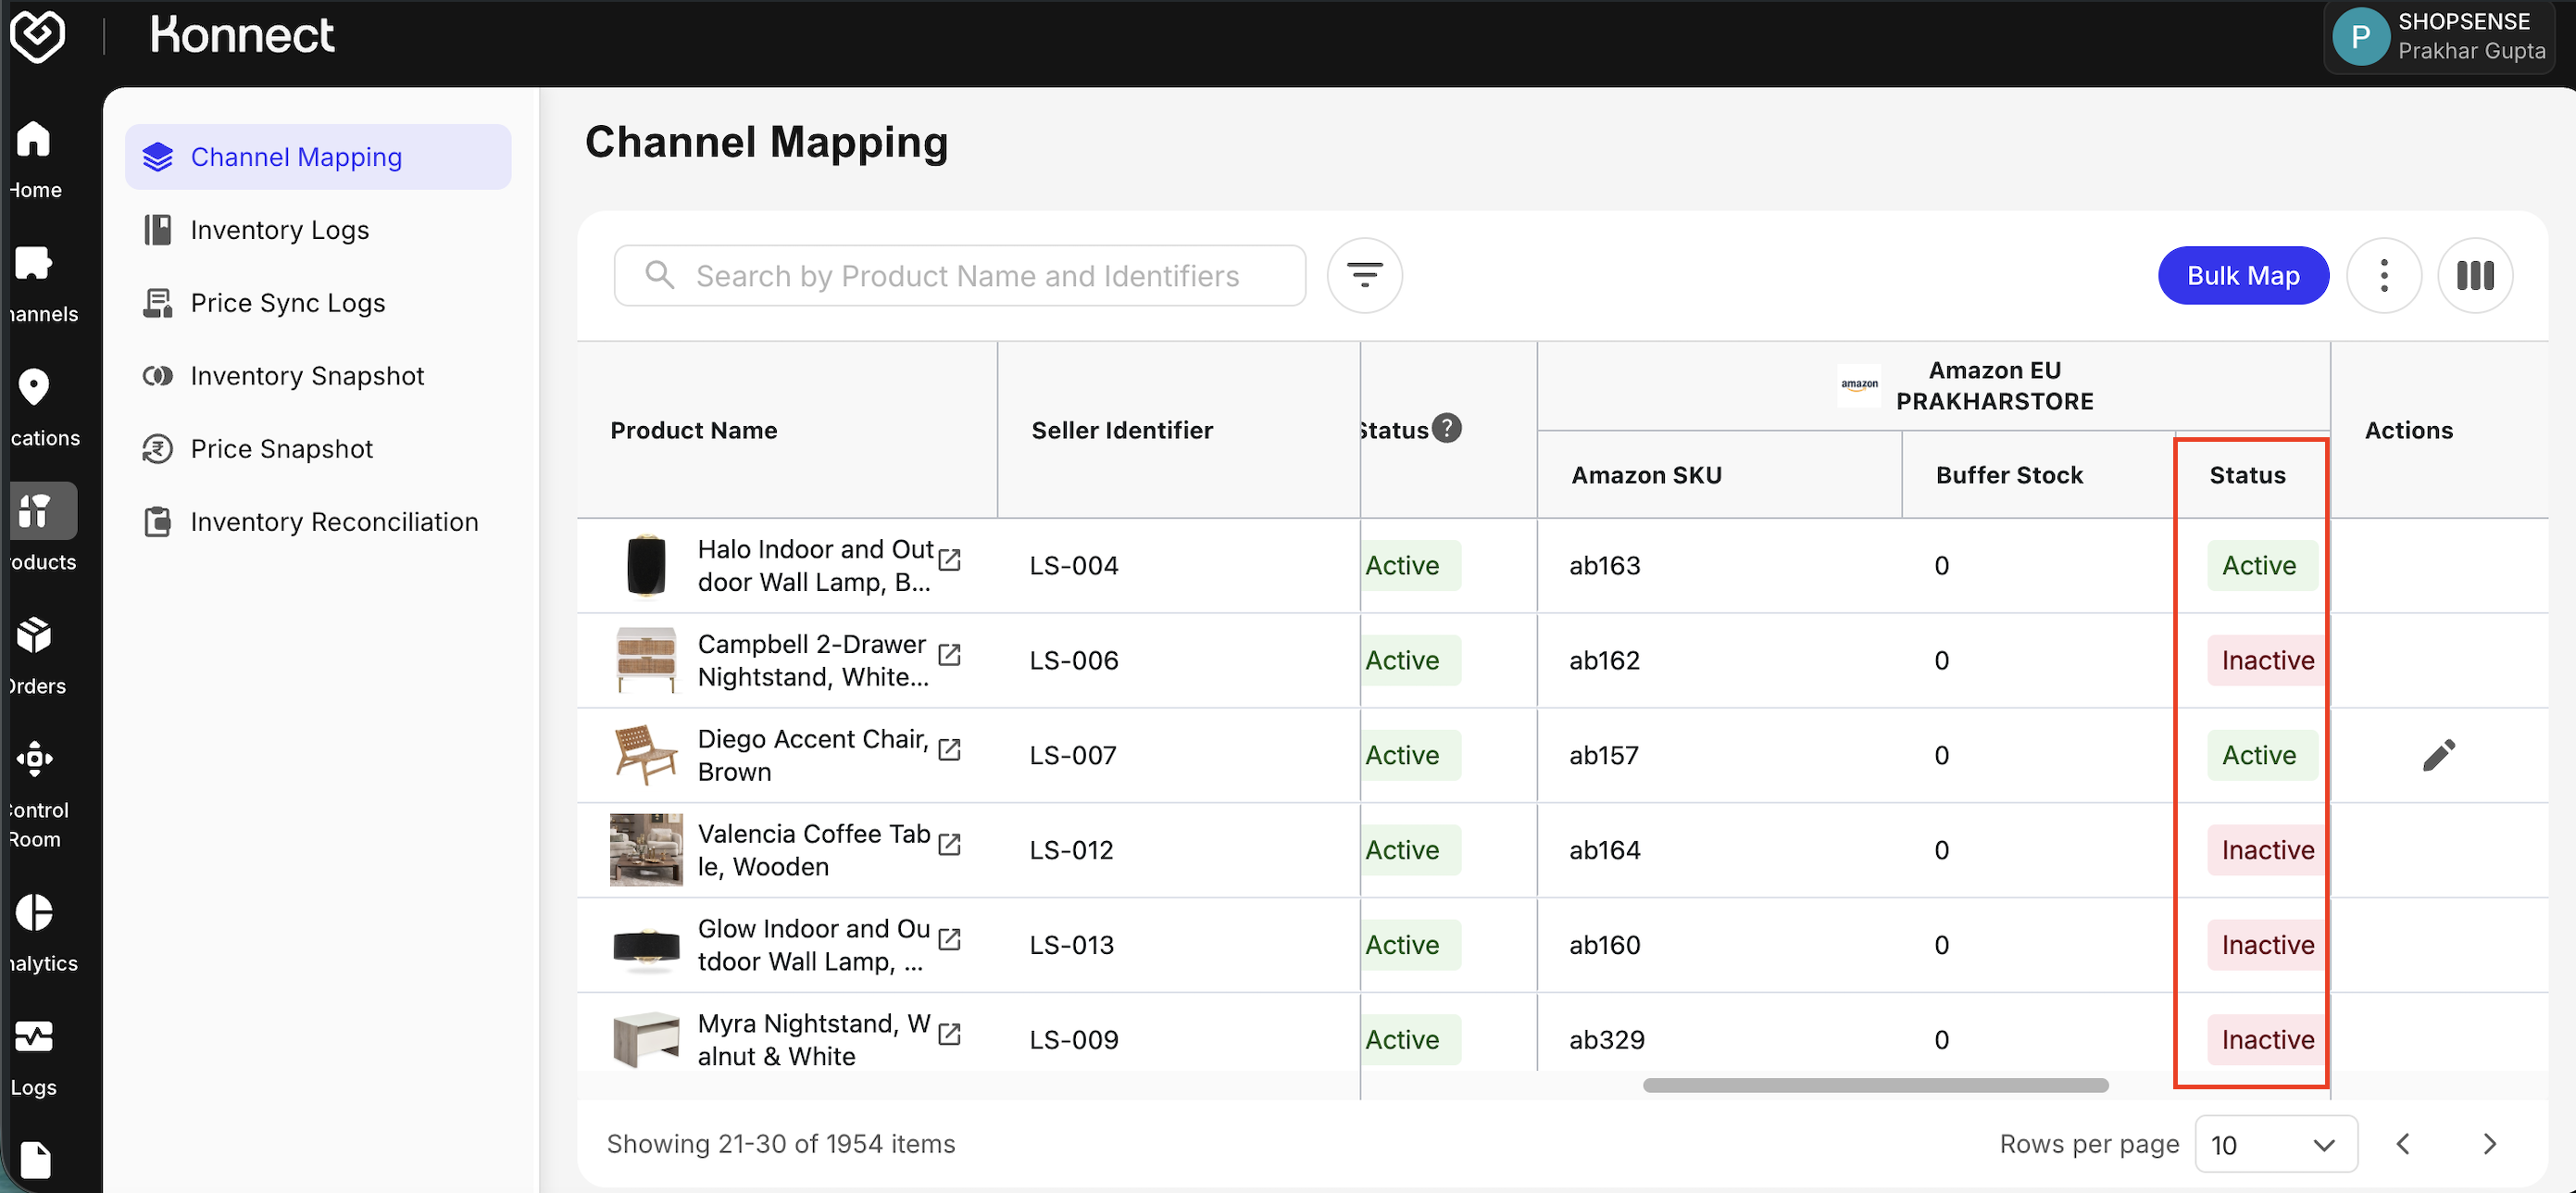This screenshot has height=1193, width=2576.
Task: Expand the Rows per page dropdown
Action: [x=2275, y=1144]
